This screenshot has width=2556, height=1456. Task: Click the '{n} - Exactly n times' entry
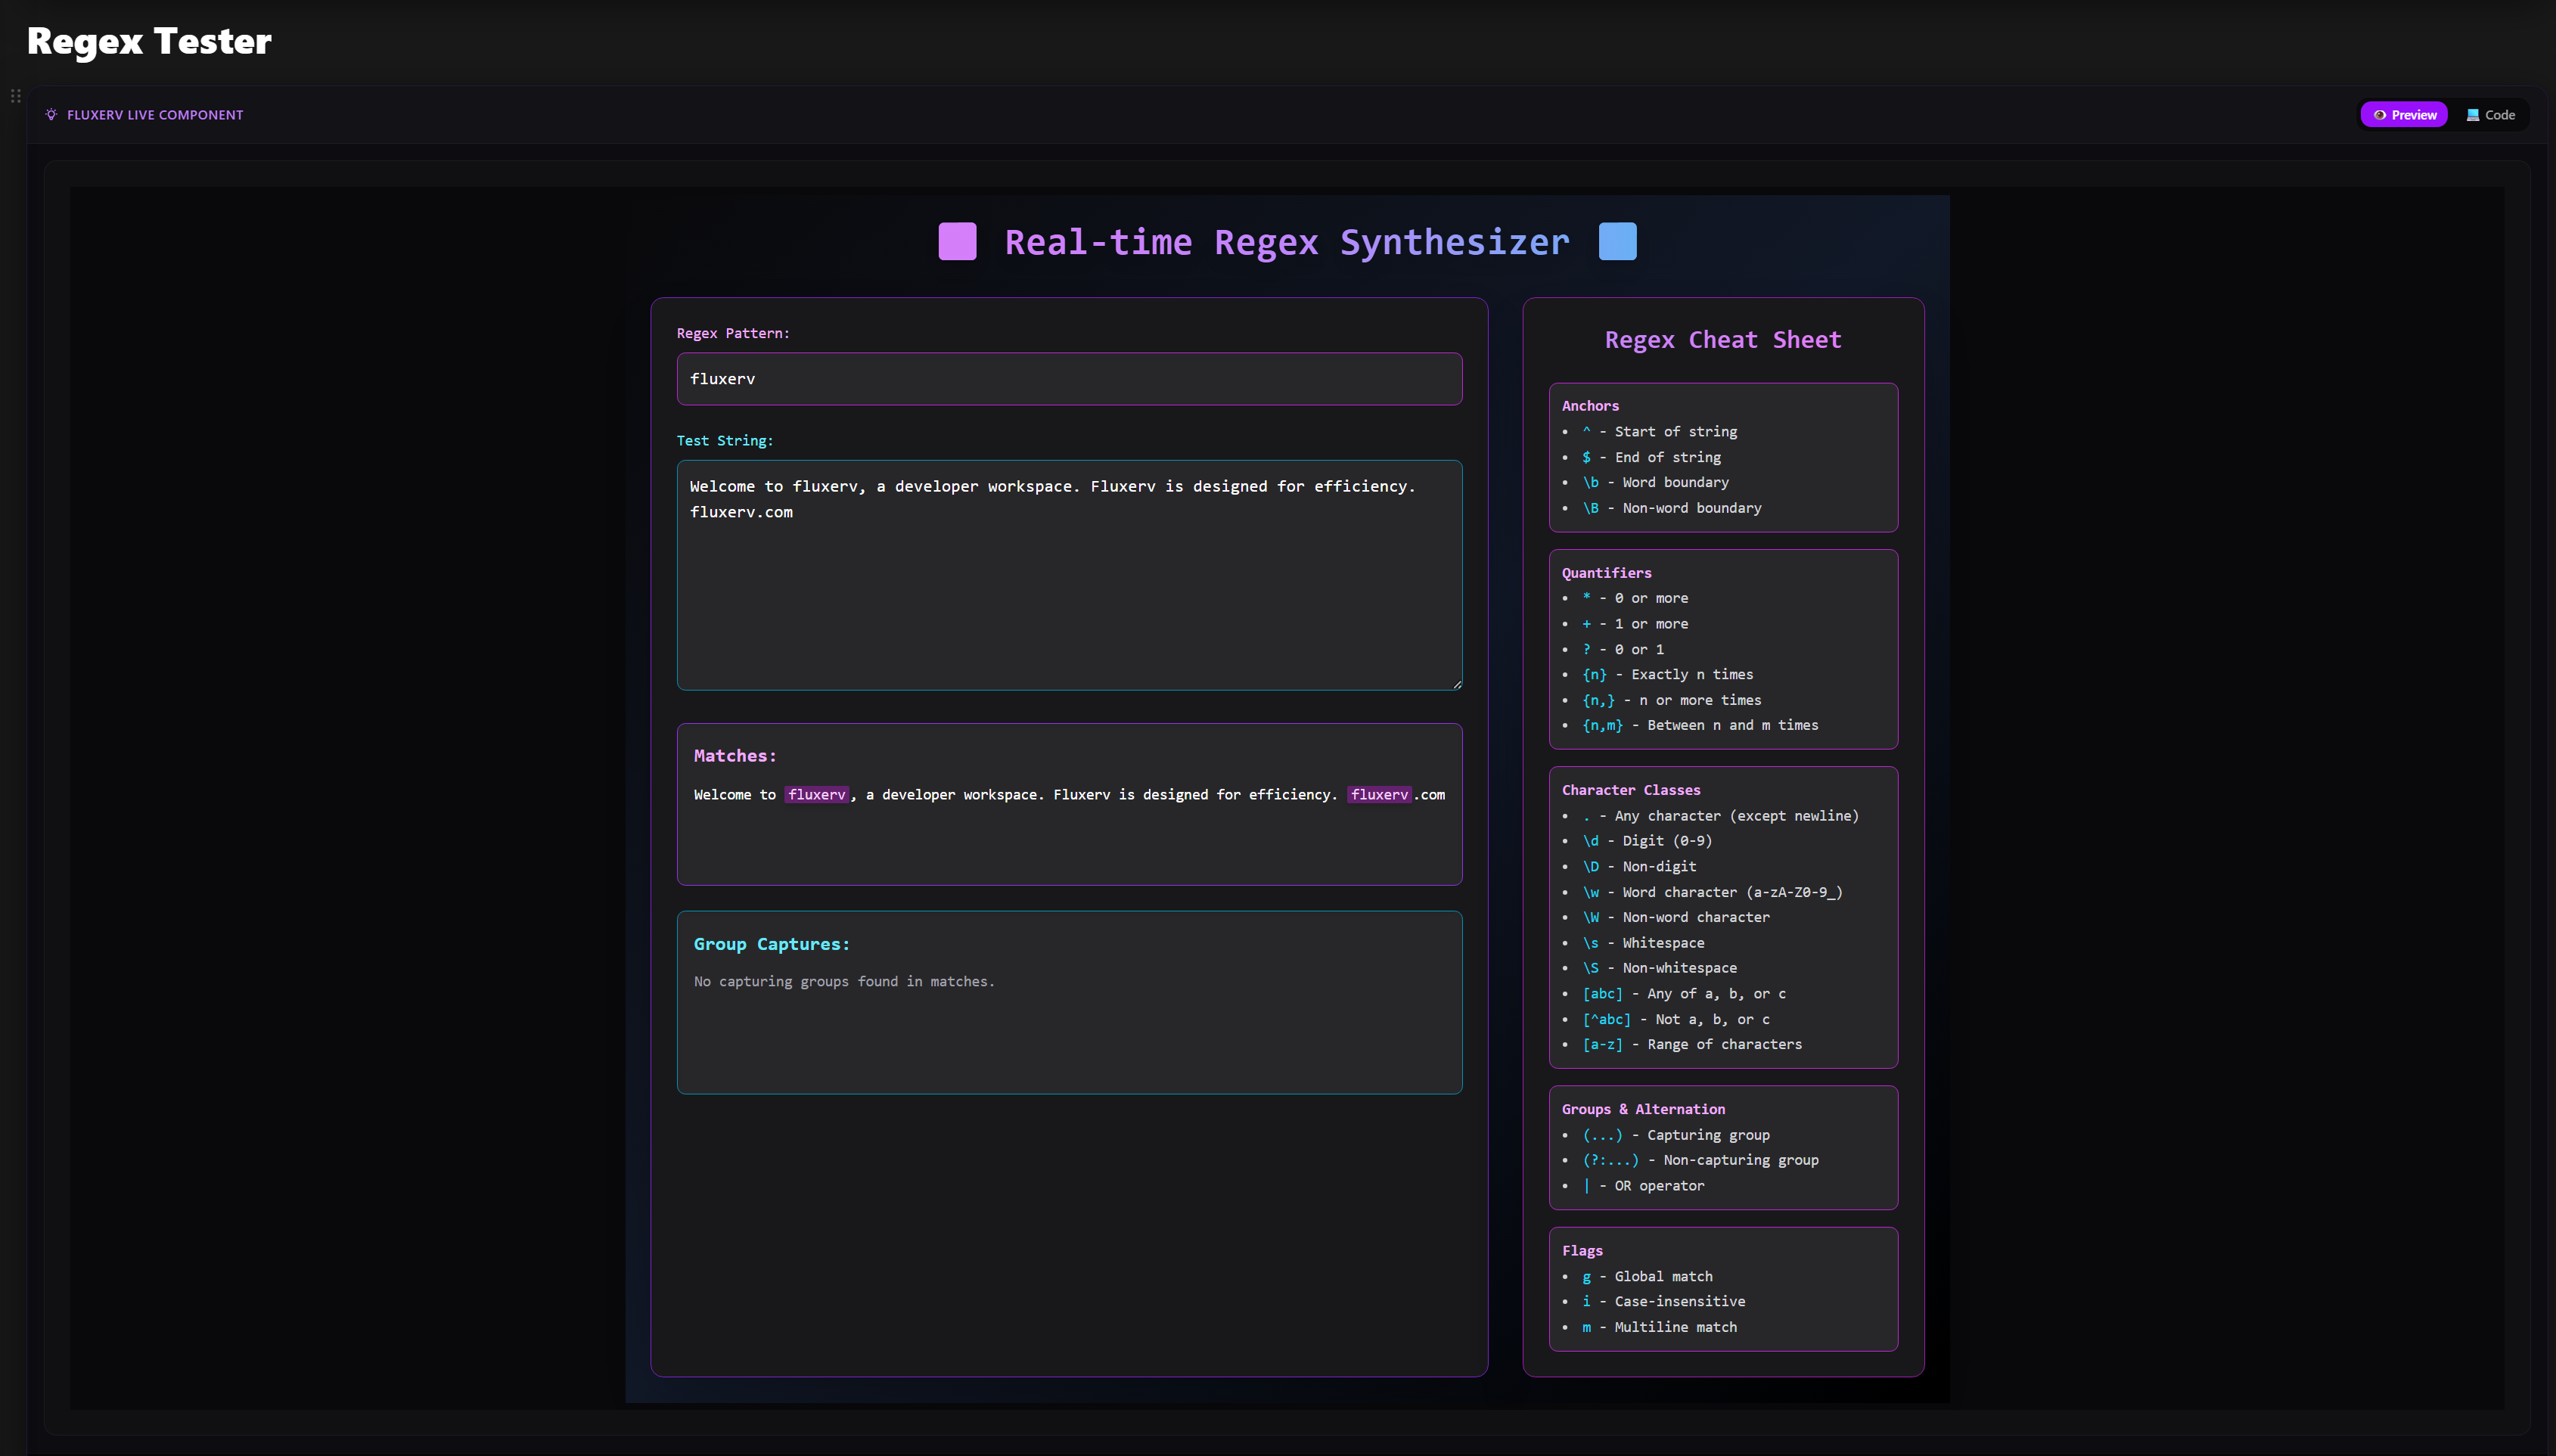click(1668, 675)
